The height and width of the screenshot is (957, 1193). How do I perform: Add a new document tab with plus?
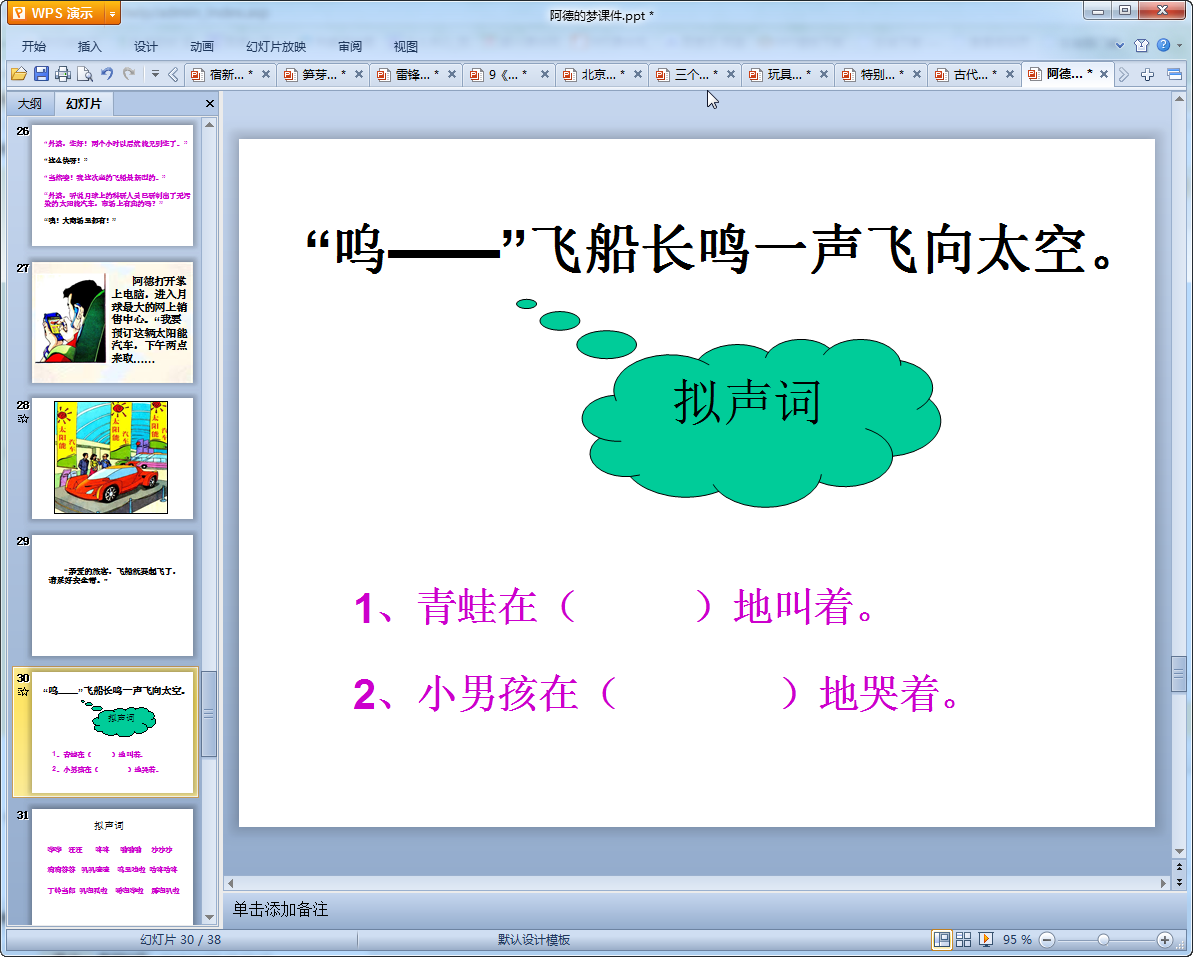click(1147, 75)
